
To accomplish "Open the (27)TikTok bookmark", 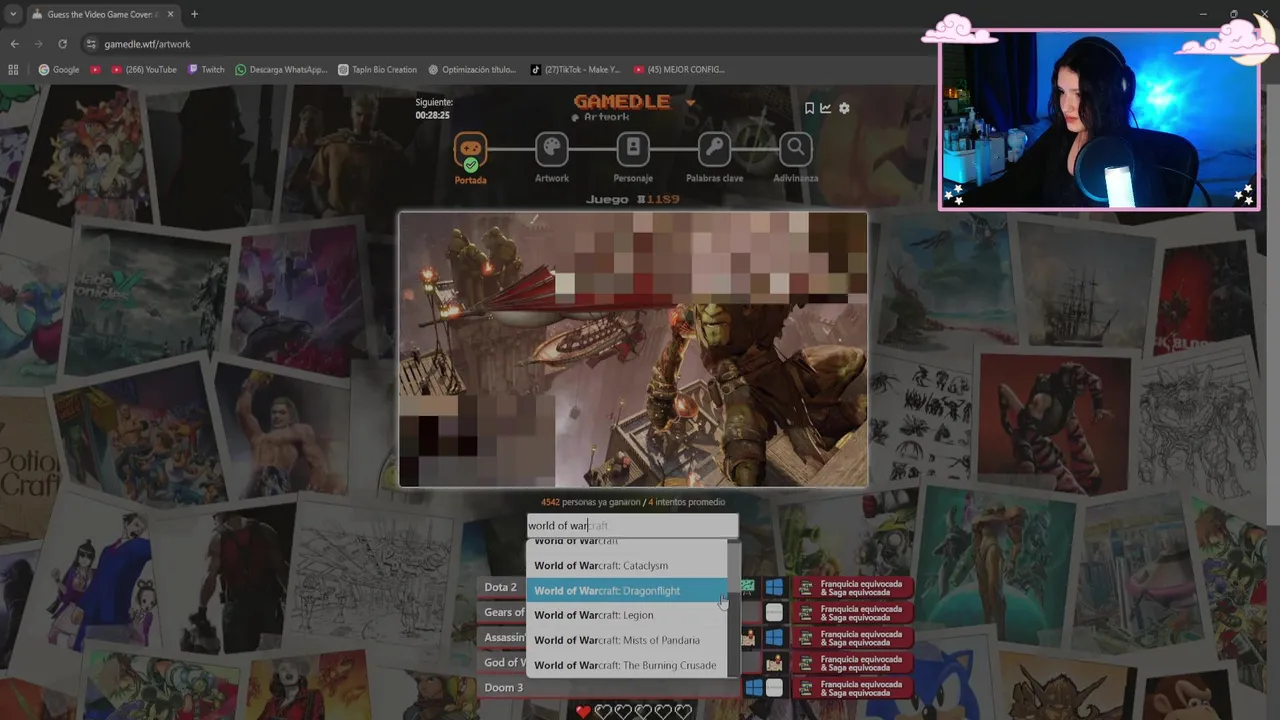I will click(x=575, y=70).
